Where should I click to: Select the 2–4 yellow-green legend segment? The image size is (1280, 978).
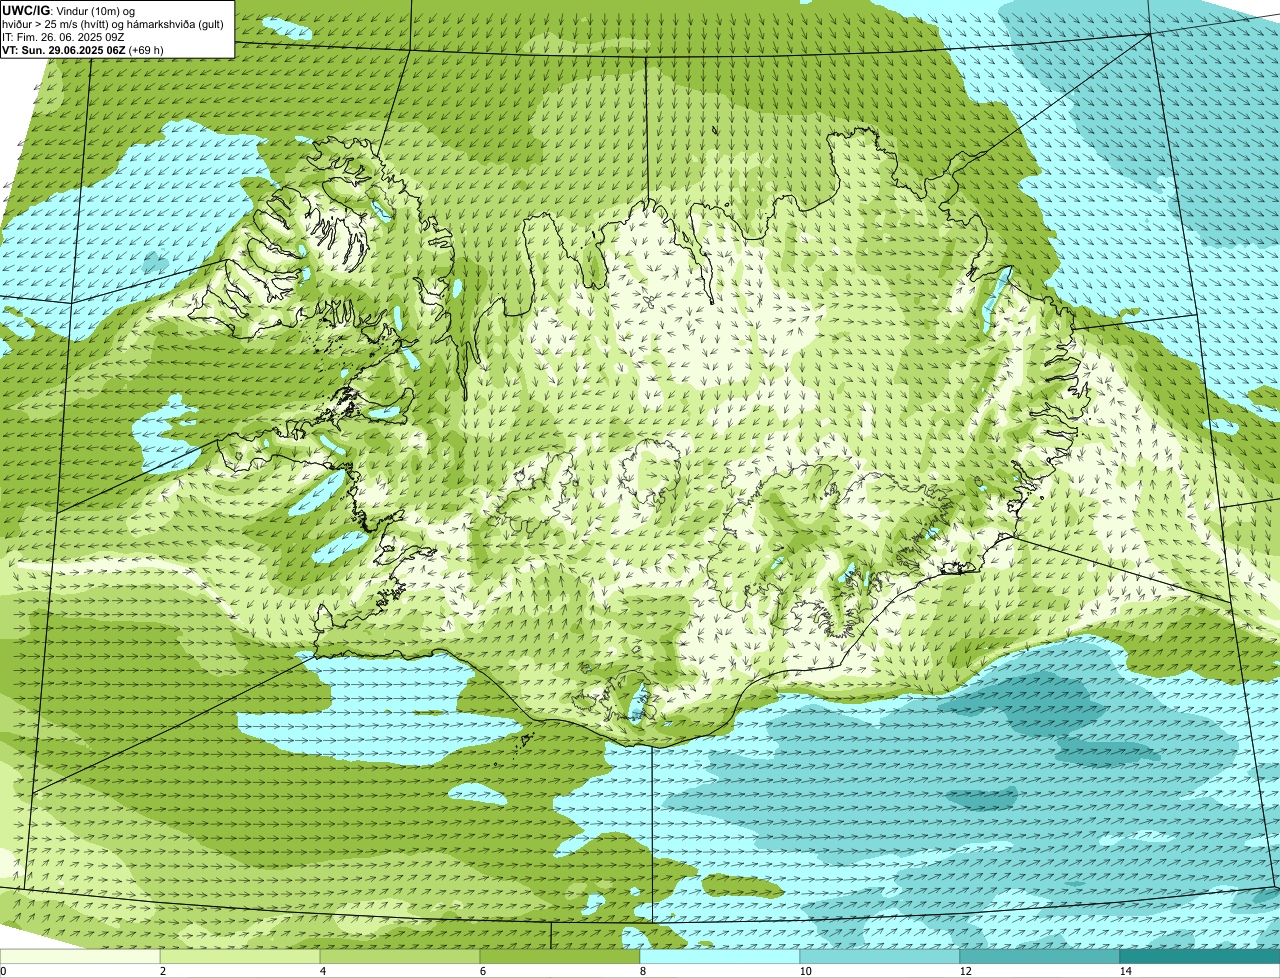pyautogui.click(x=240, y=956)
